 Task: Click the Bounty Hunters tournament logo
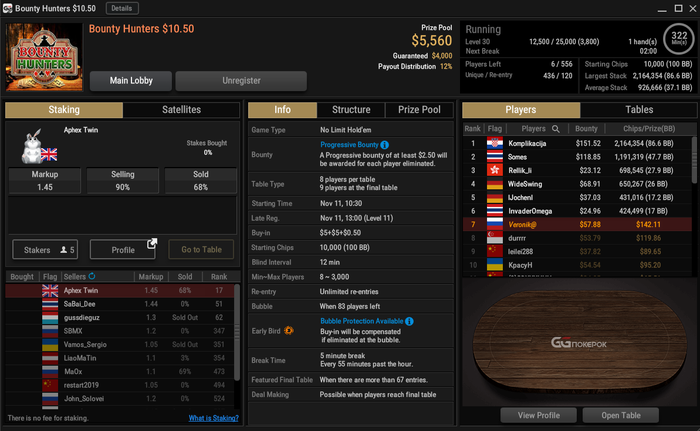pyautogui.click(x=44, y=57)
